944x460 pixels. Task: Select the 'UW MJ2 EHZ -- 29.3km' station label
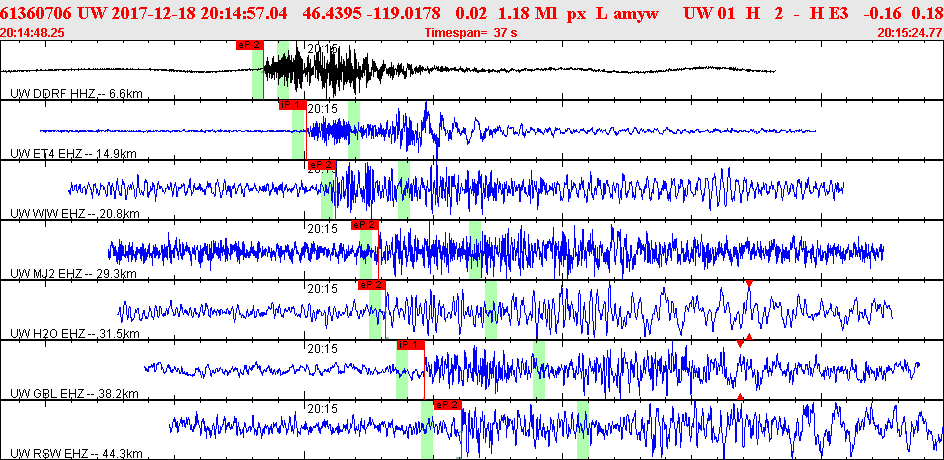point(73,273)
